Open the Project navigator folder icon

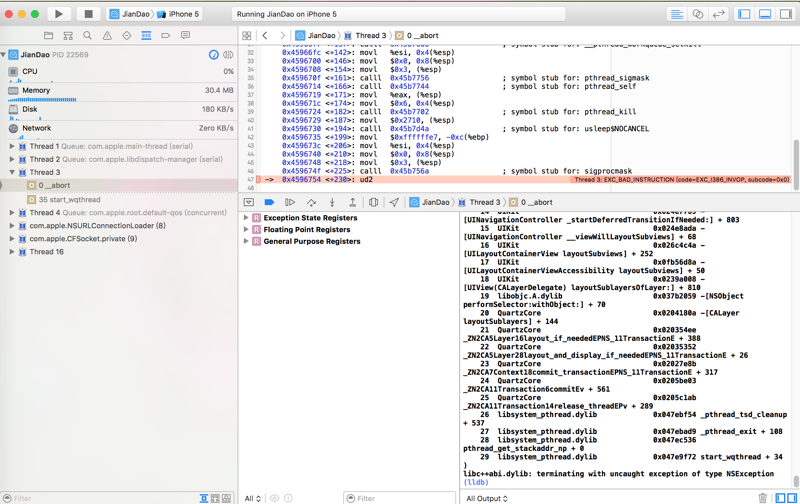tap(48, 35)
